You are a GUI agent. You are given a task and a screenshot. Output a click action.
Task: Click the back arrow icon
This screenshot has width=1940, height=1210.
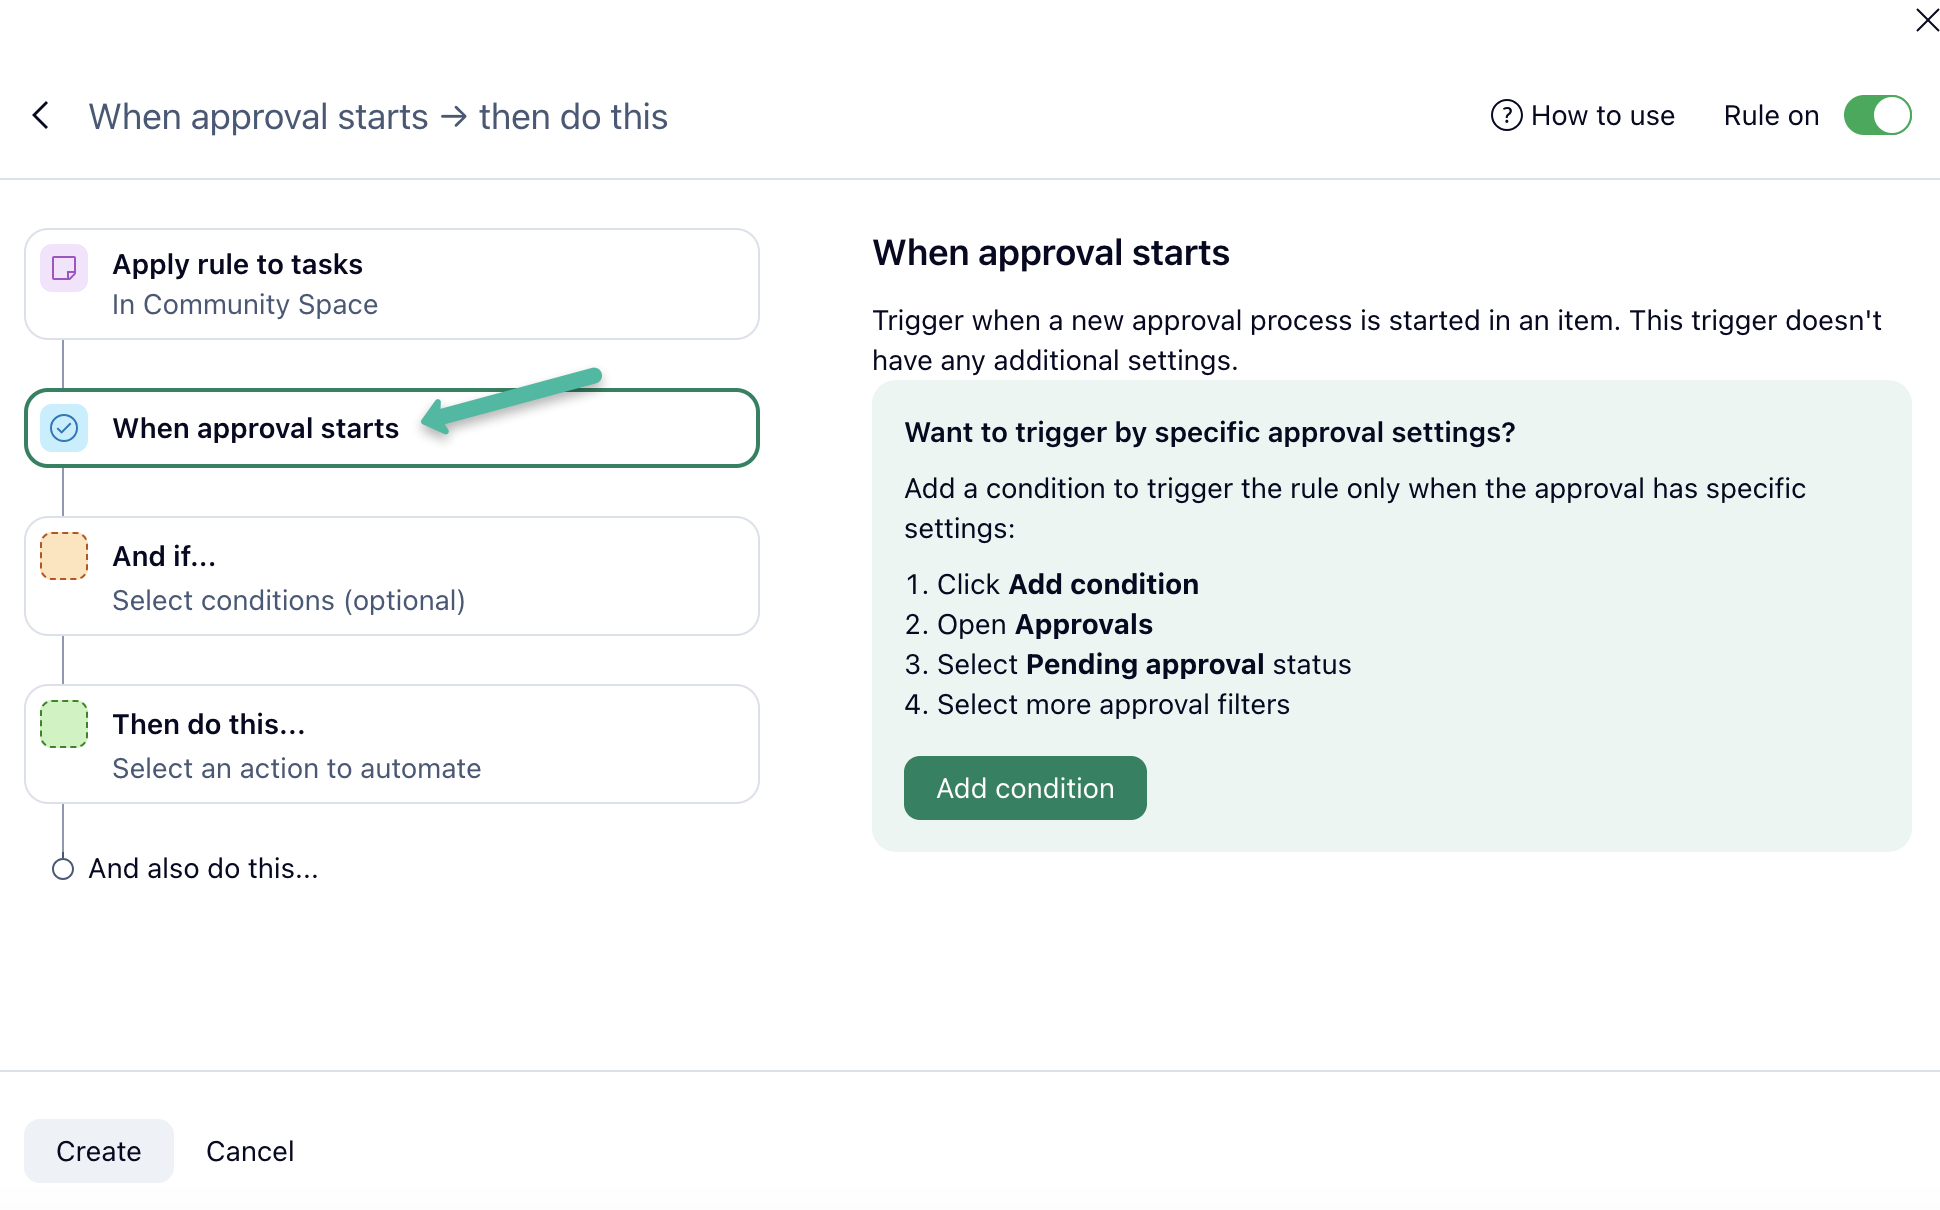tap(41, 116)
